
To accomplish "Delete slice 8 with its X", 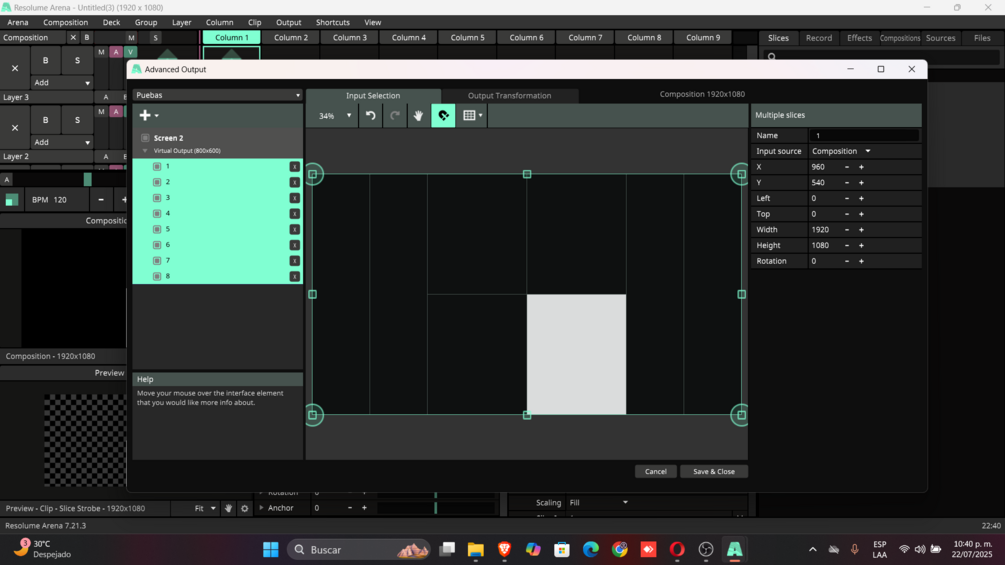I will (x=295, y=276).
